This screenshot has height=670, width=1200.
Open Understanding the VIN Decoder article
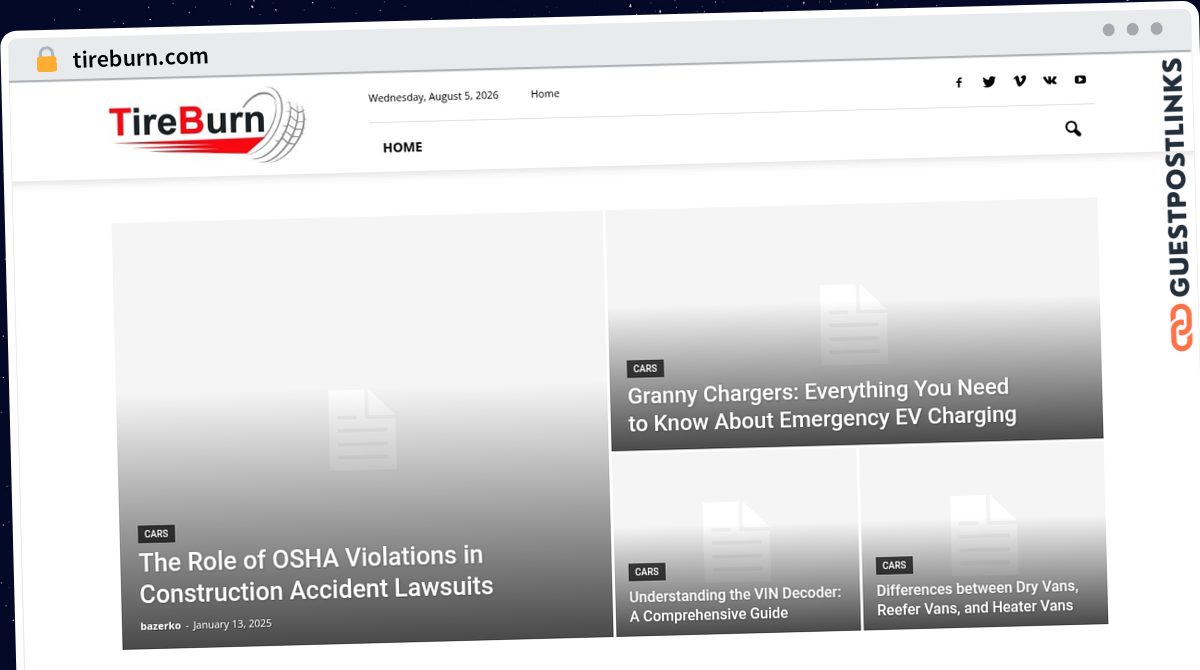tap(735, 604)
